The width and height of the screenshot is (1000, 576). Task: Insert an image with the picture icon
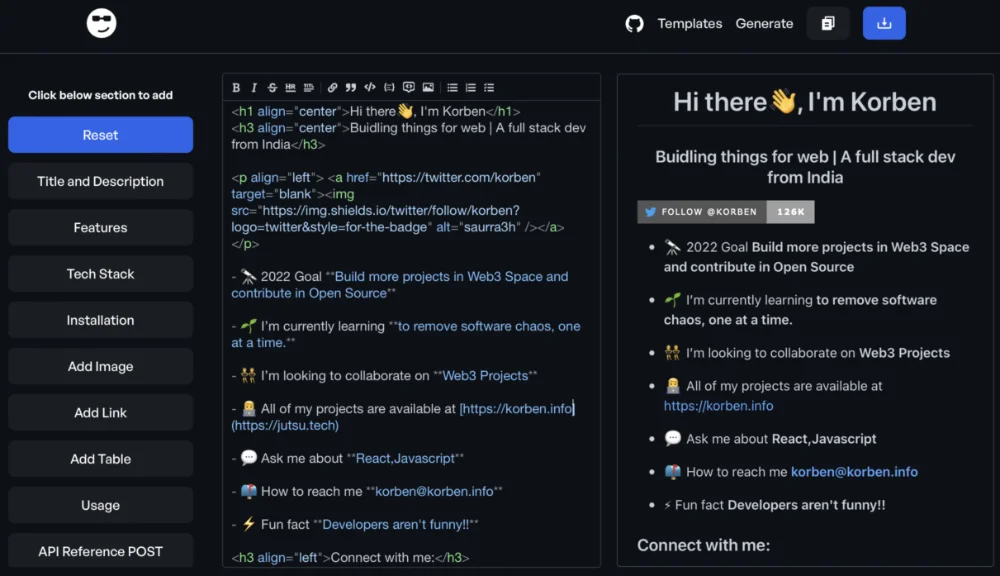[428, 87]
